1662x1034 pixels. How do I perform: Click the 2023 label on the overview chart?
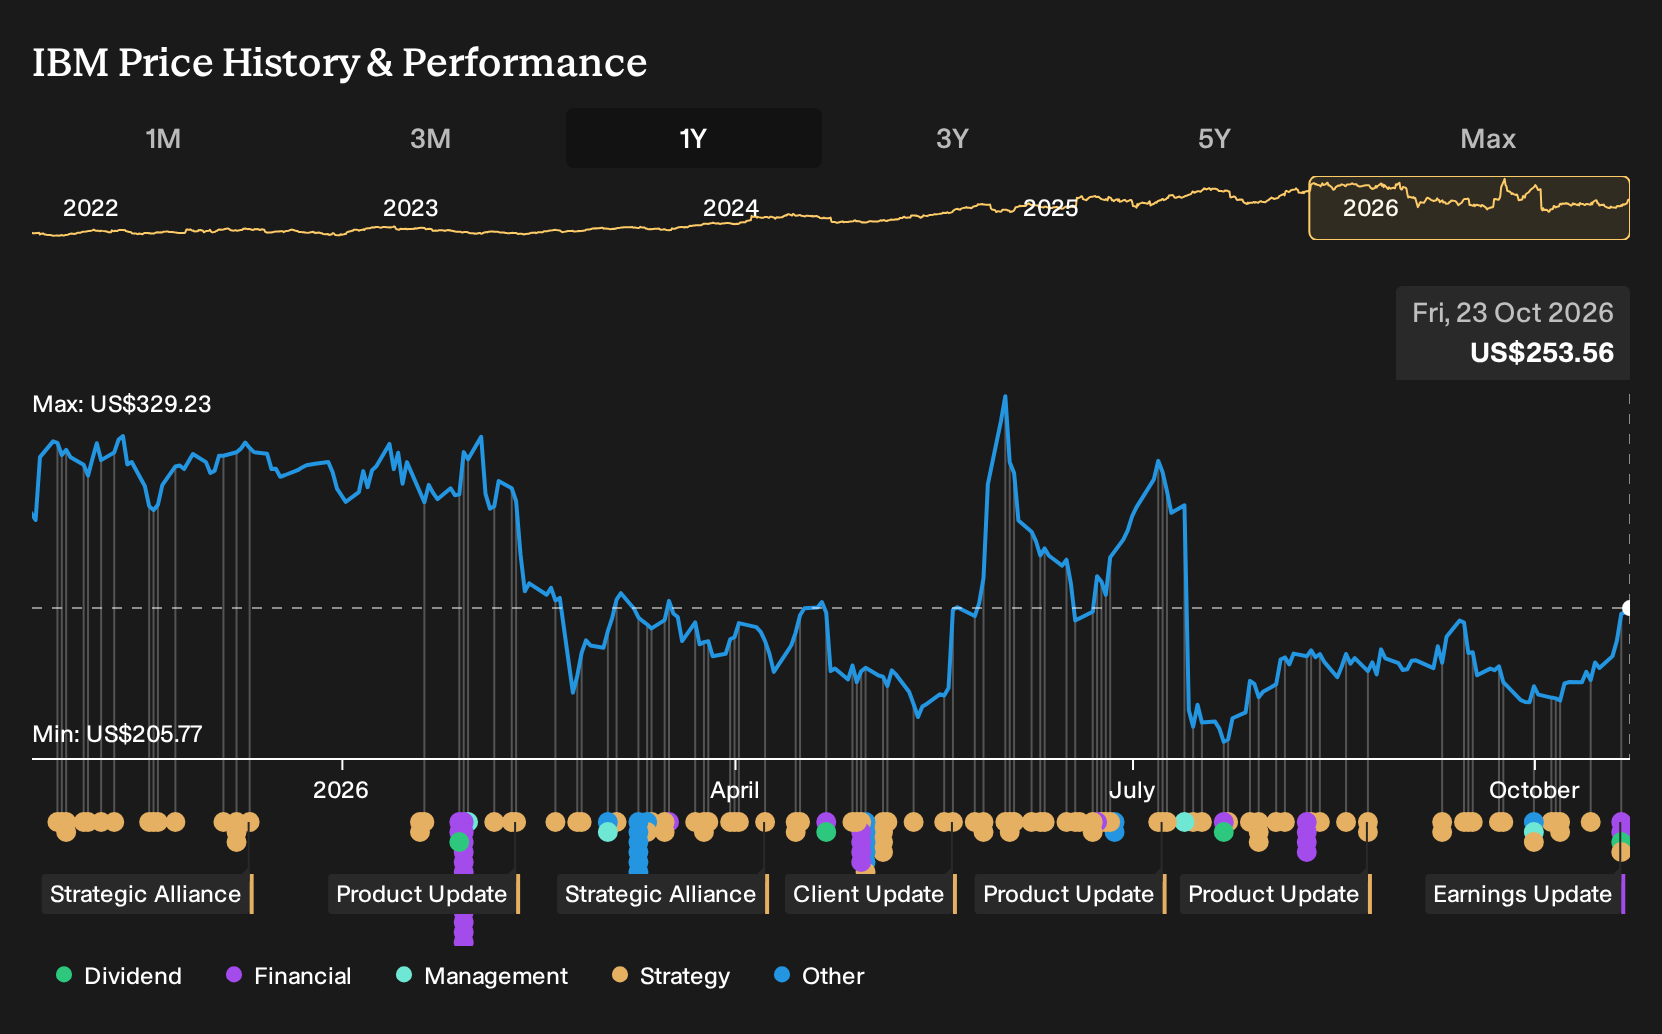coord(410,208)
